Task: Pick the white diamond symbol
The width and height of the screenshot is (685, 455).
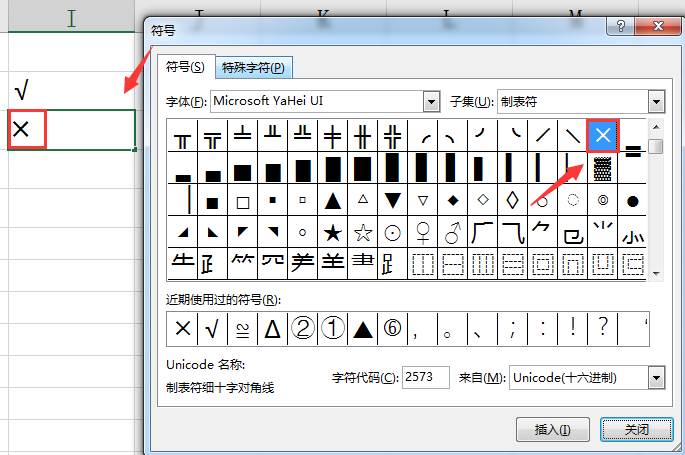Action: [483, 200]
